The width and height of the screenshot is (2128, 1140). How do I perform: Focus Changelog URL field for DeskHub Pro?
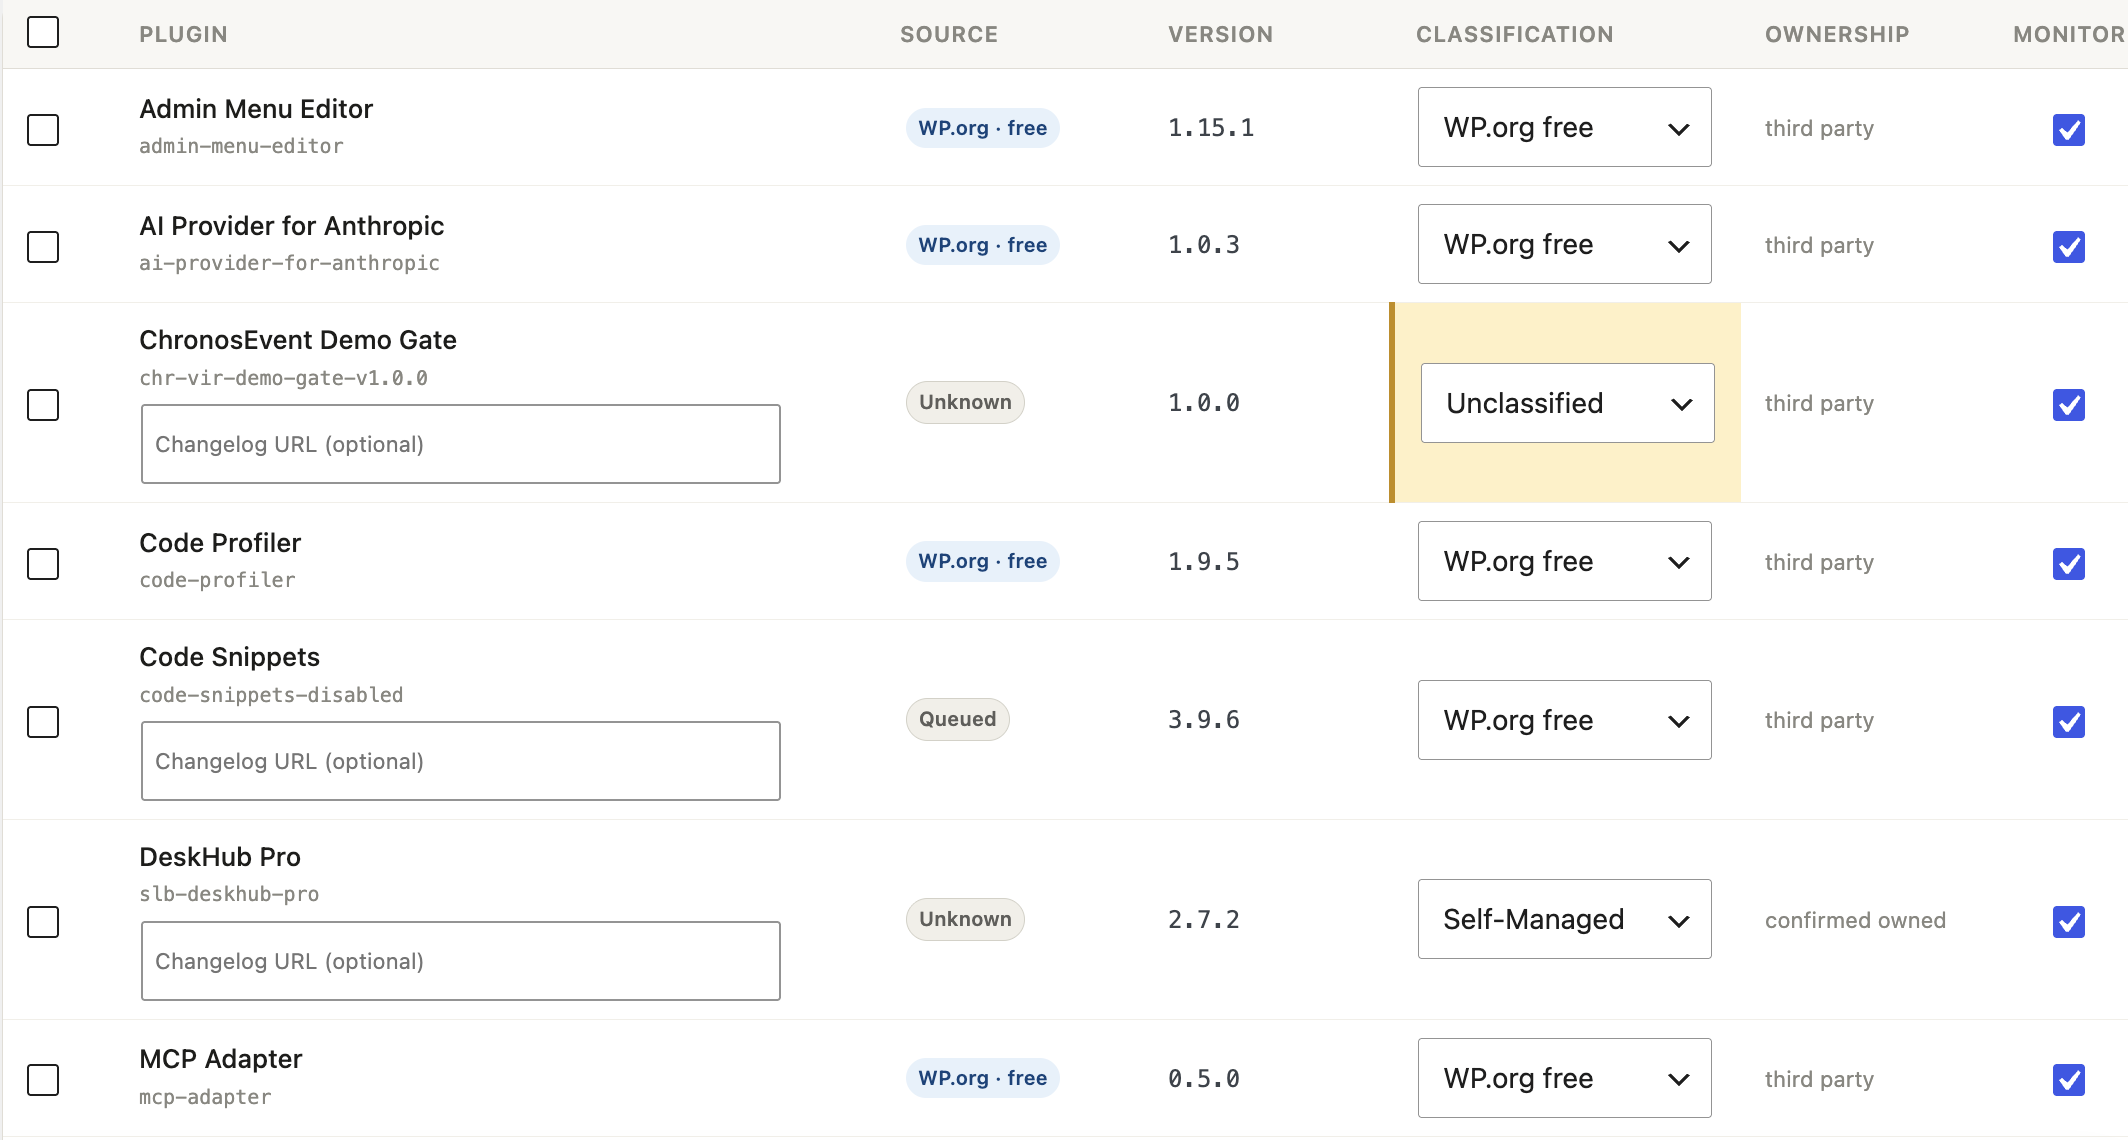pyautogui.click(x=461, y=961)
